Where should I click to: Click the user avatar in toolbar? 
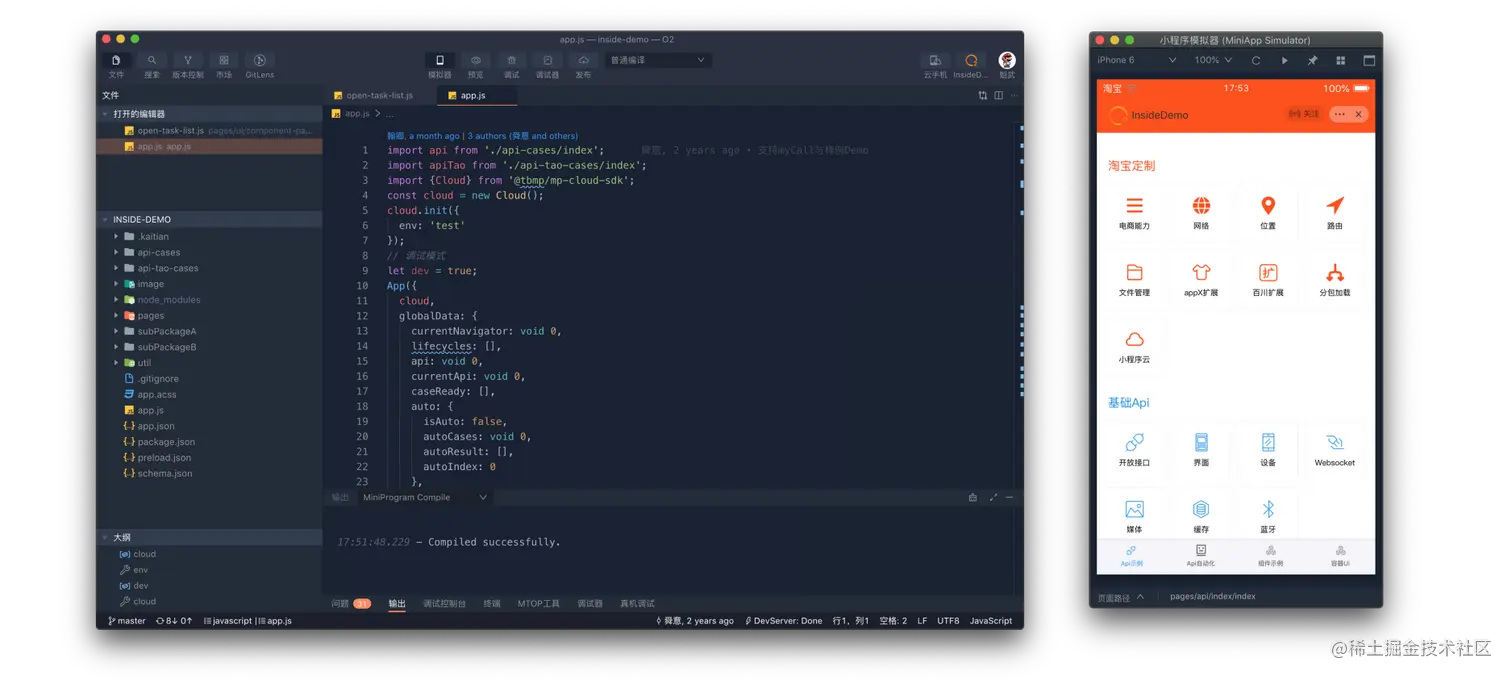[x=1007, y=60]
